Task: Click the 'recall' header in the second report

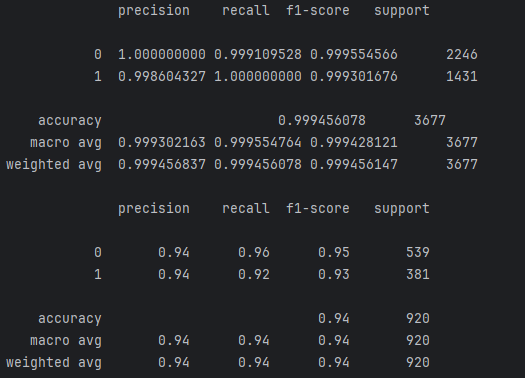Action: tap(246, 208)
